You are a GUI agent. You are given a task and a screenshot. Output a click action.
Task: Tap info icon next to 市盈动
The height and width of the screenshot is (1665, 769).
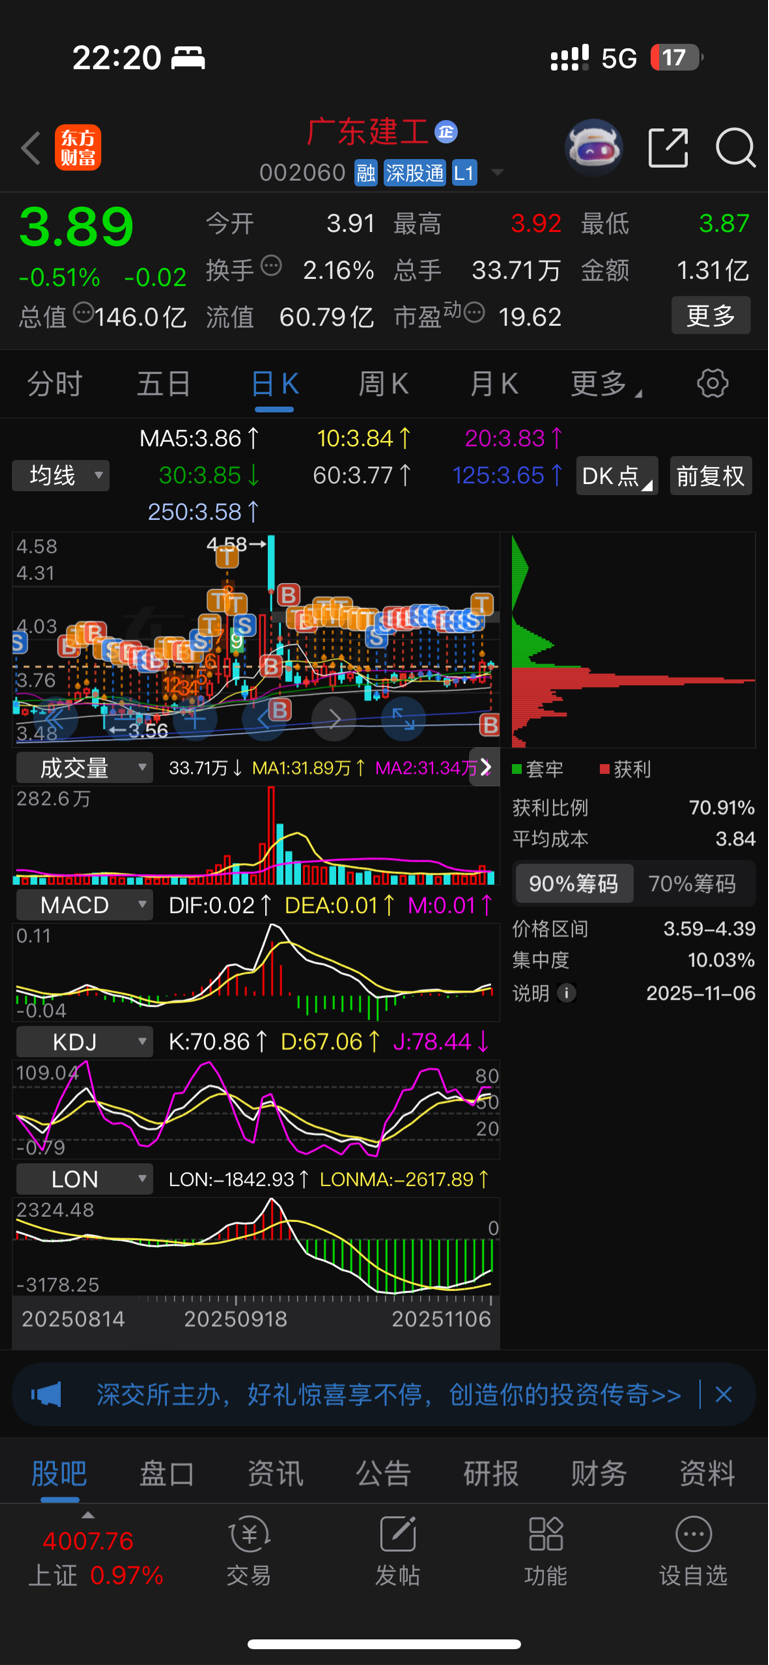475,313
